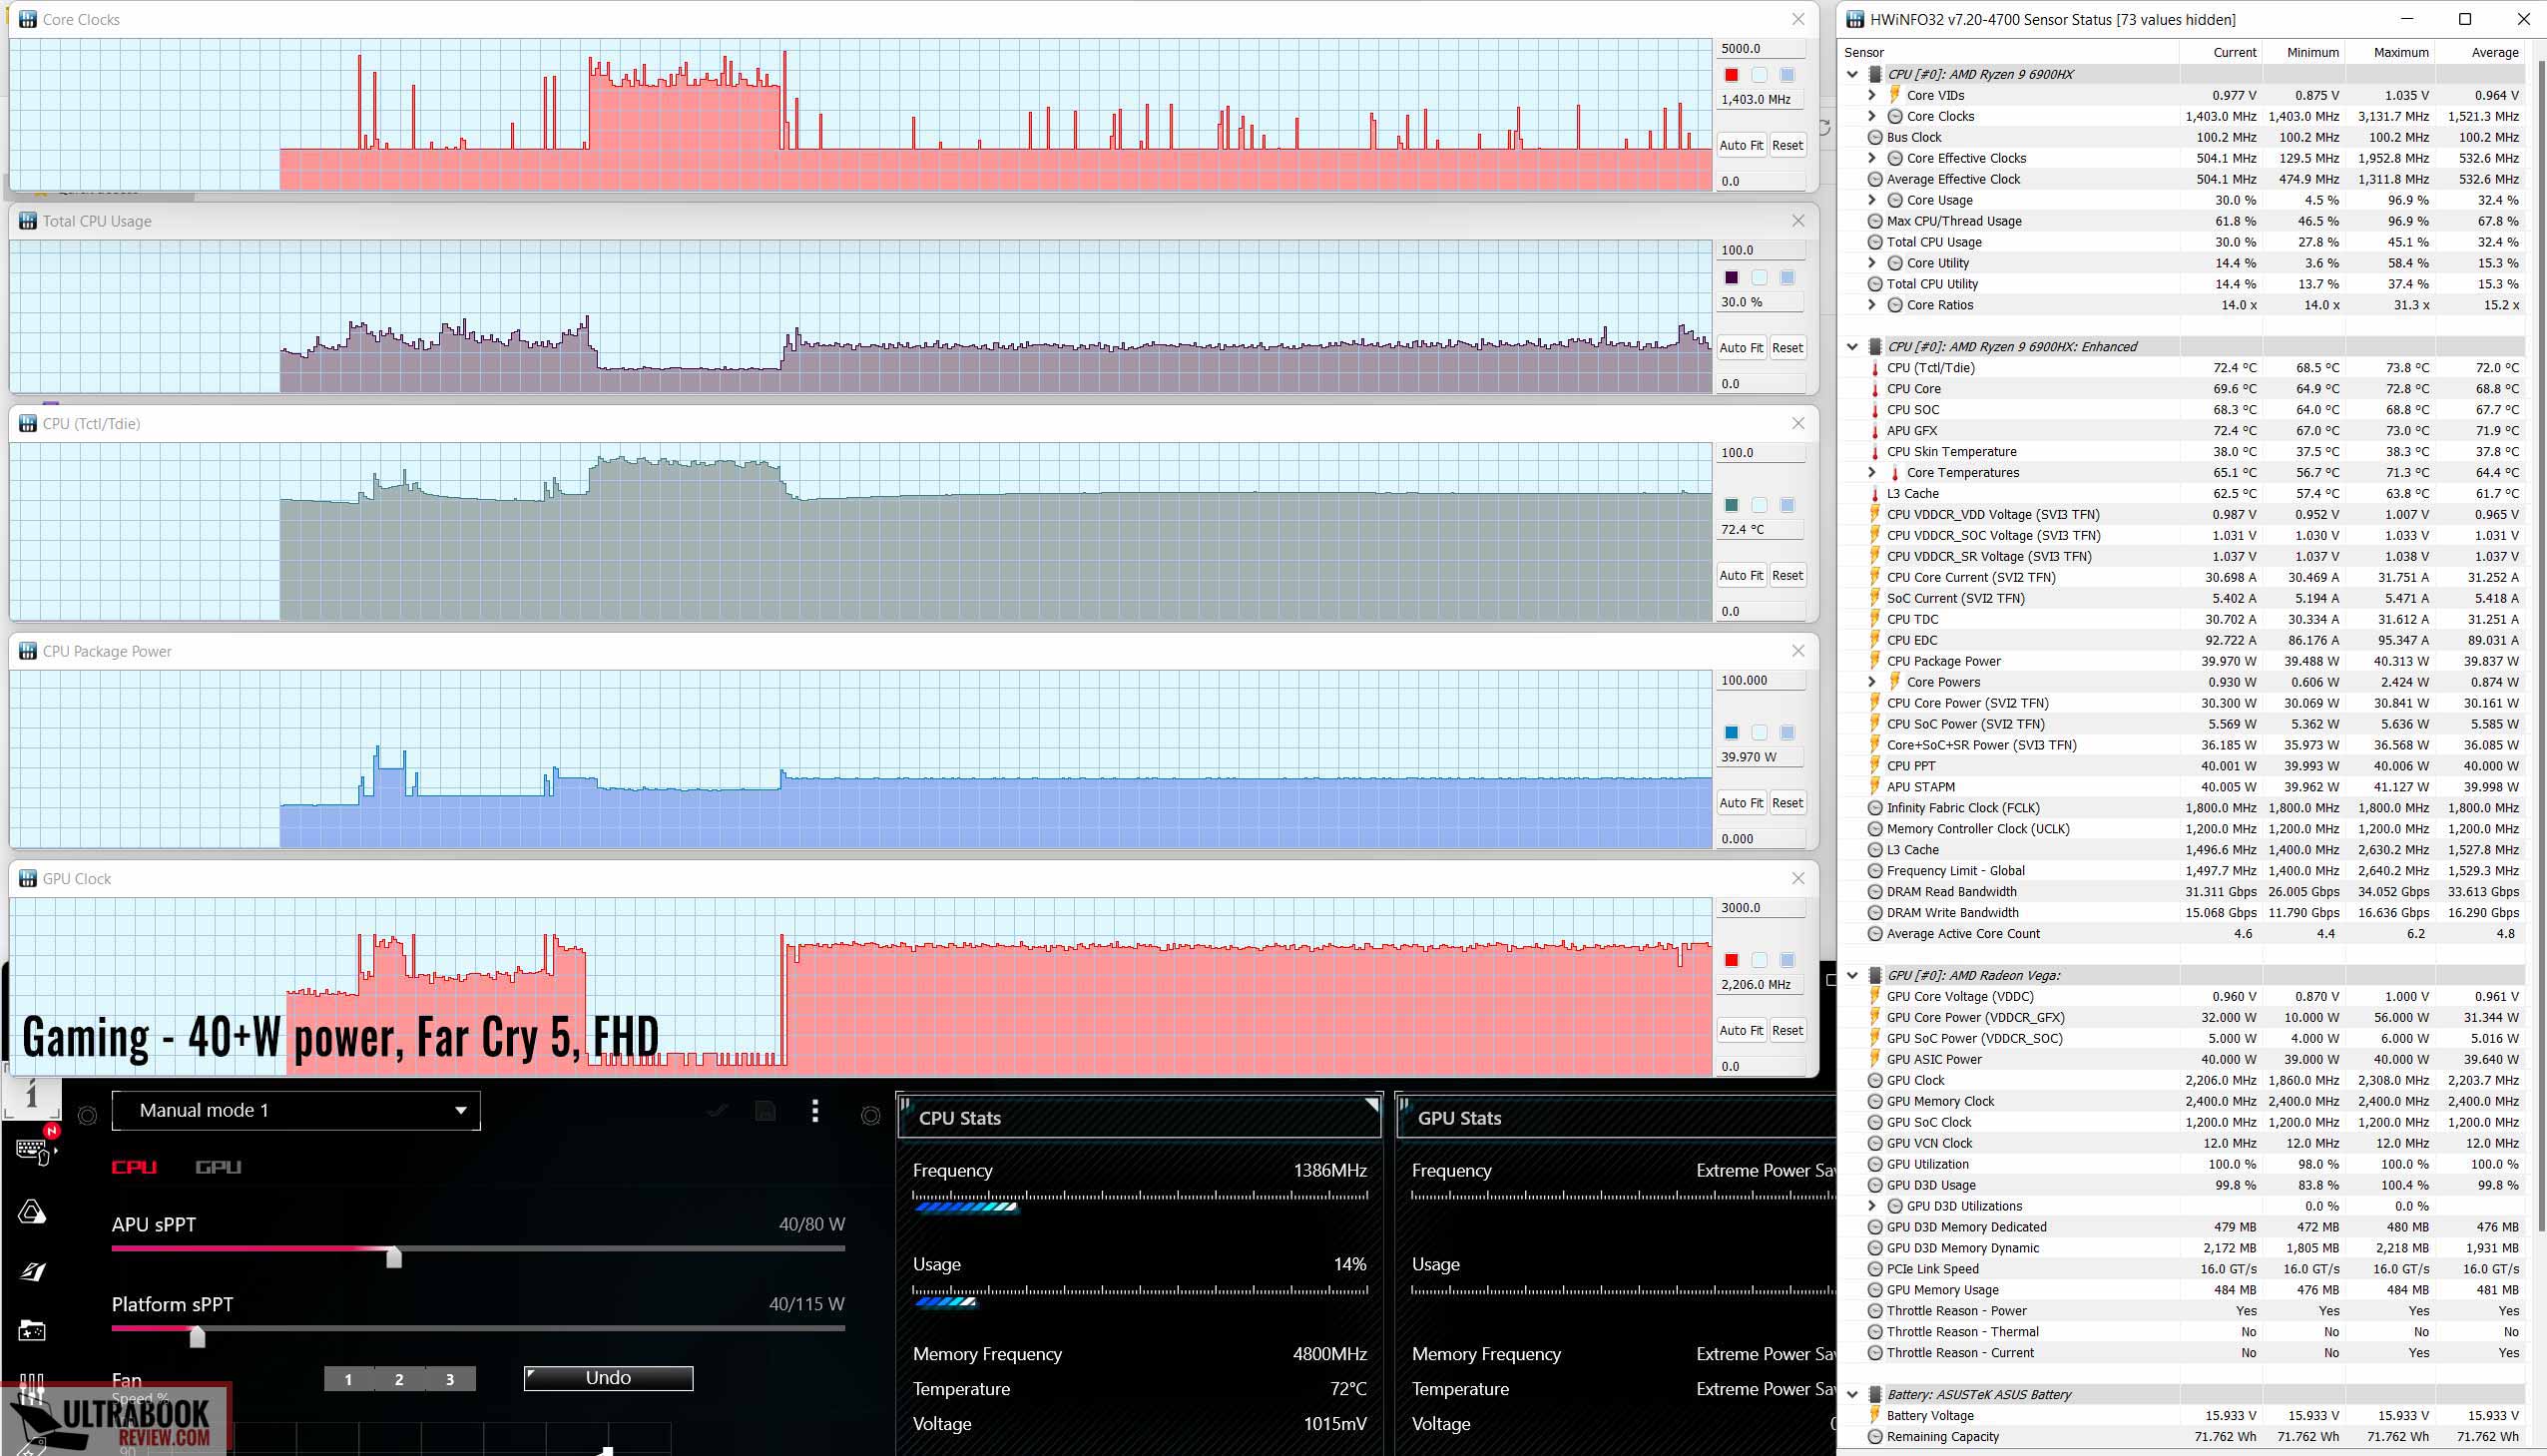Screen dimensions: 2547x1456
Task: Click the Platform sPPT slider handle
Action: click(x=197, y=1336)
